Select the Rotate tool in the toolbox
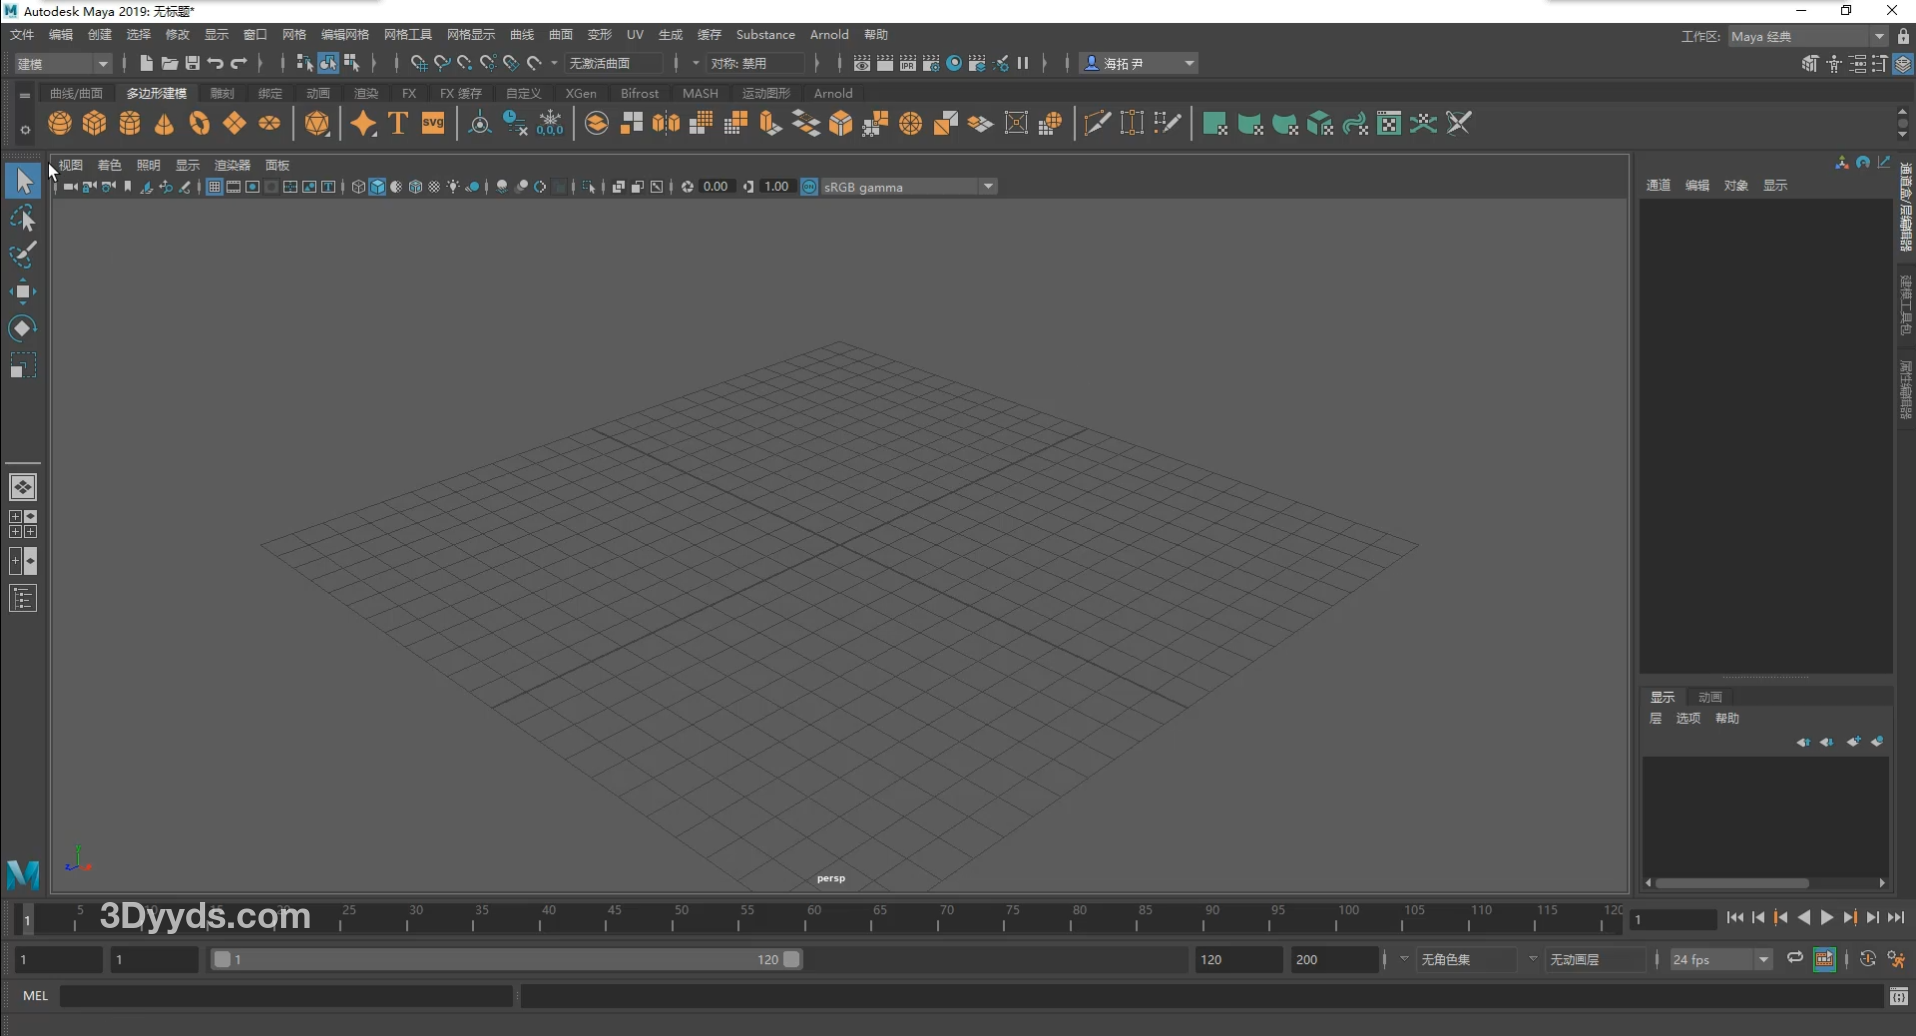The image size is (1916, 1036). click(22, 329)
